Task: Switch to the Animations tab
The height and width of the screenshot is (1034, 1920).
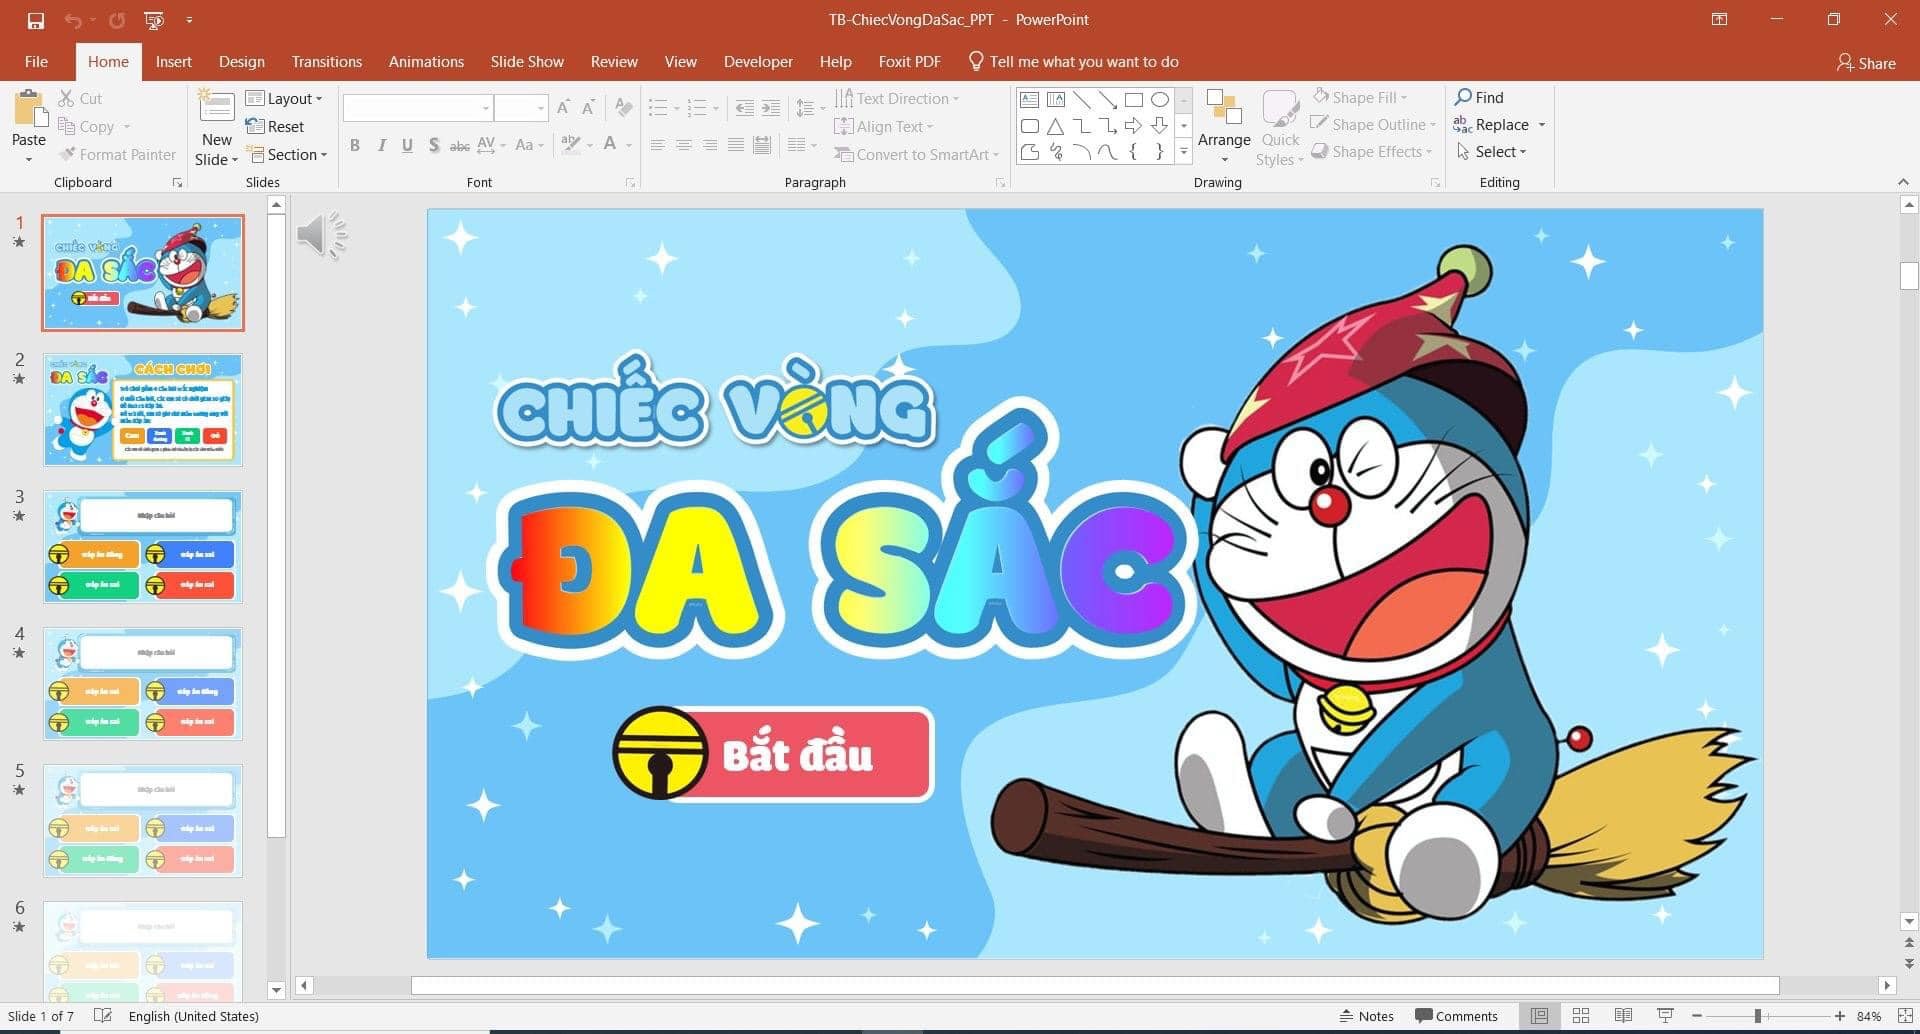Action: coord(426,62)
